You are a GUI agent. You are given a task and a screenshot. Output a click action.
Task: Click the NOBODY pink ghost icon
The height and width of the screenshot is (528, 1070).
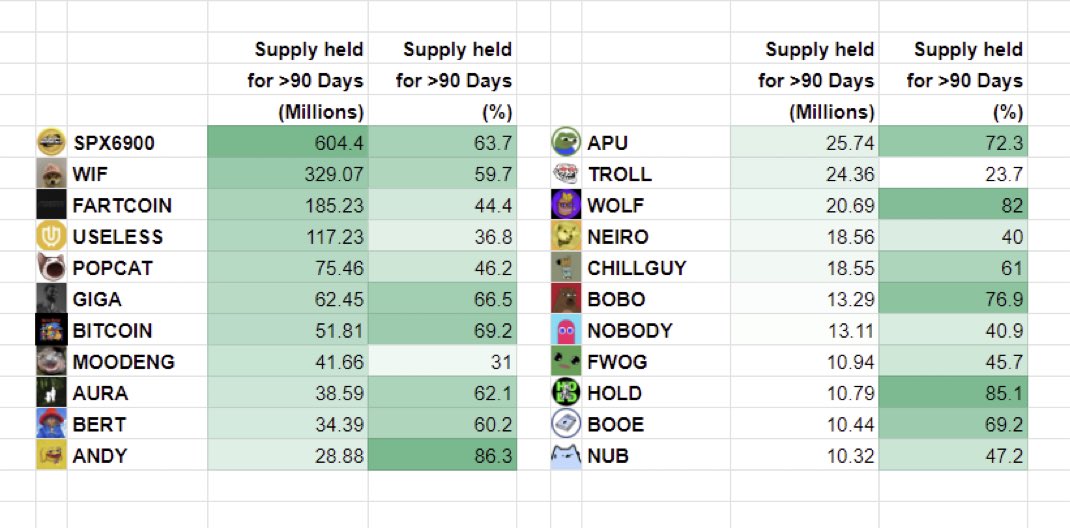[x=566, y=330]
